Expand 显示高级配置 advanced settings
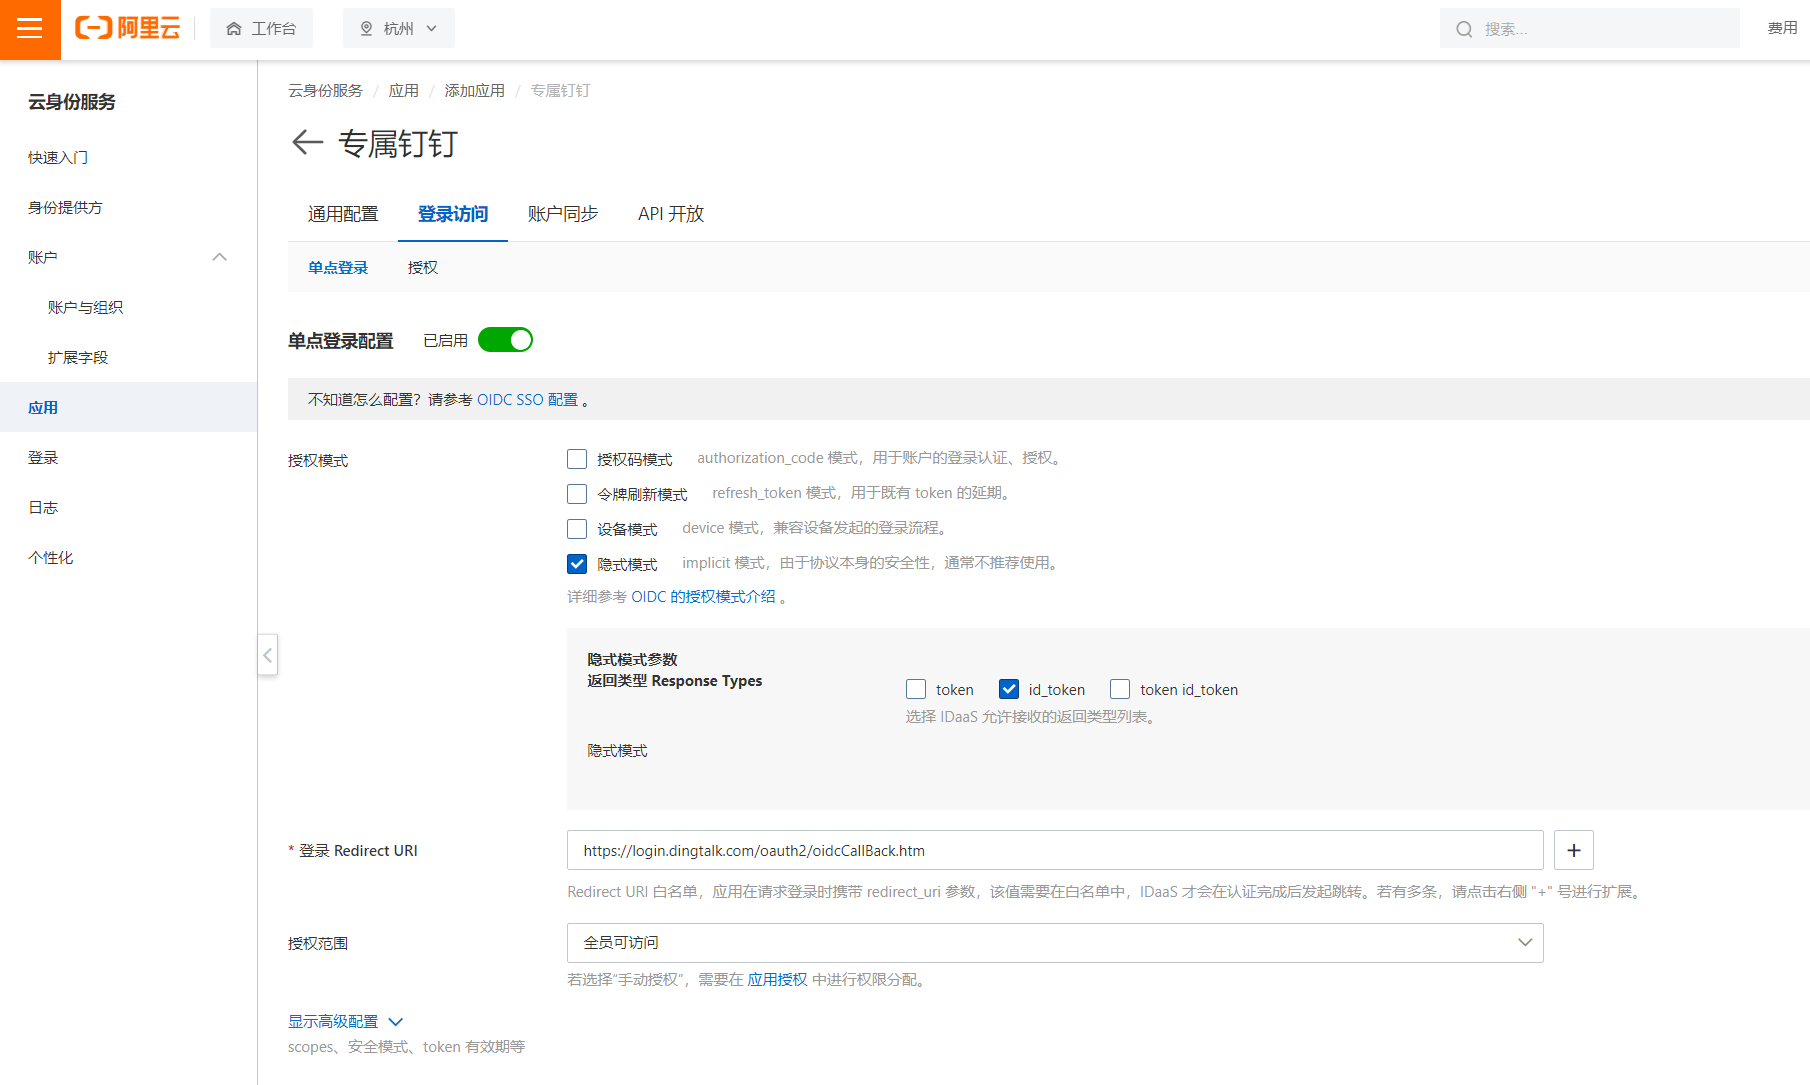This screenshot has width=1810, height=1085. (345, 1022)
